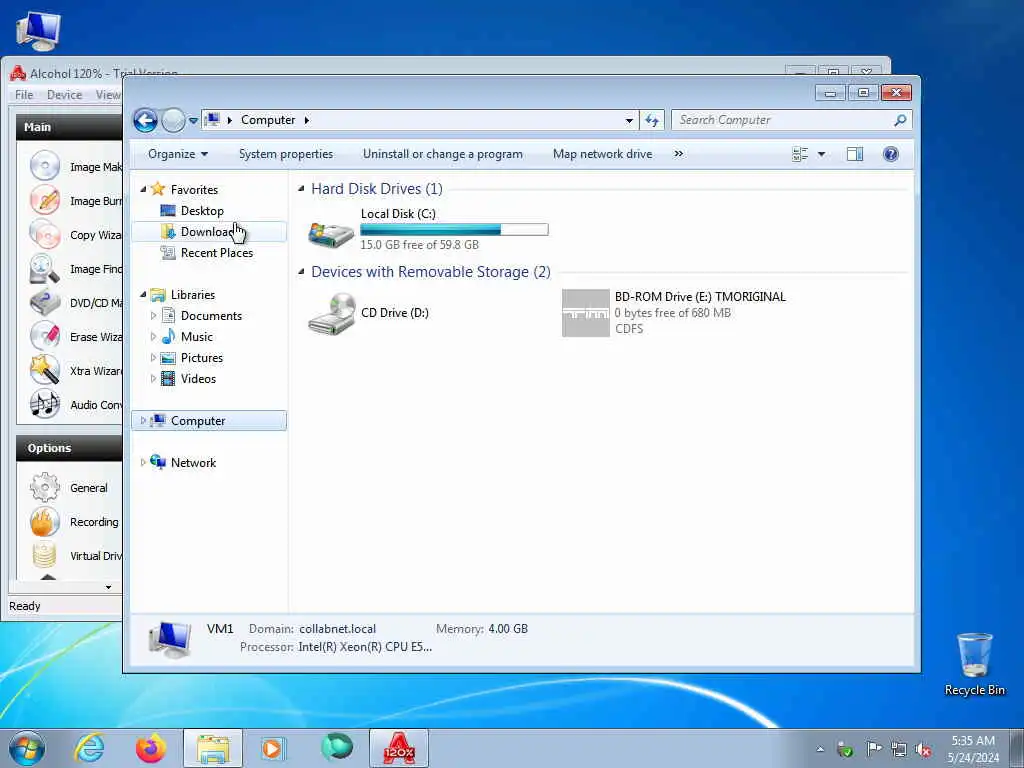Select CD Drive (D:) icon

(x=331, y=313)
